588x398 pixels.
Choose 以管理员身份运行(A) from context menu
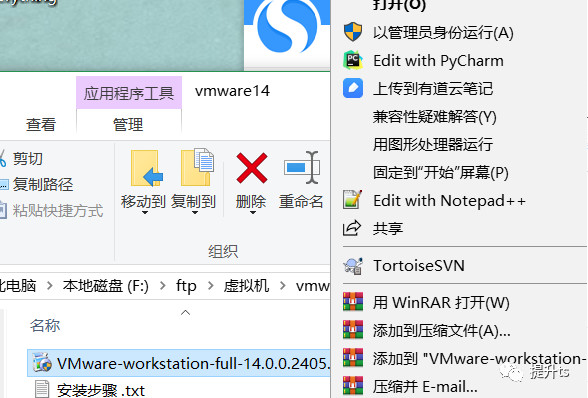pyautogui.click(x=443, y=33)
